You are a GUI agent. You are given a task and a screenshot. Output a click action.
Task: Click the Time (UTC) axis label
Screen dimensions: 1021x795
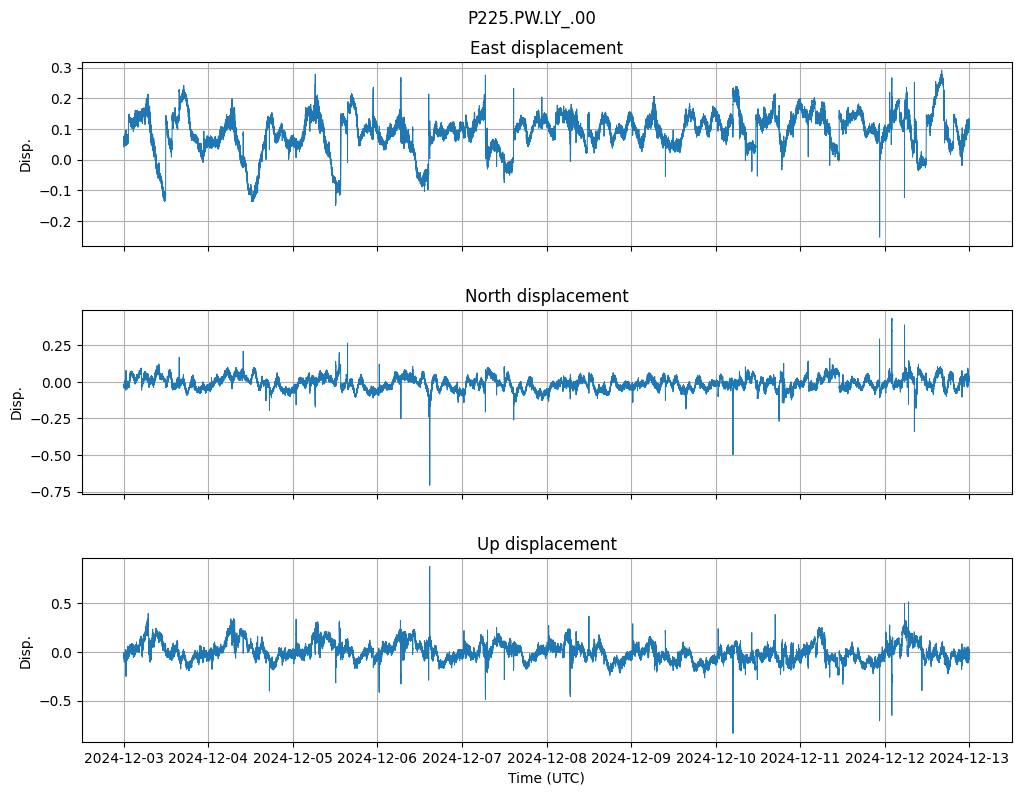point(546,778)
